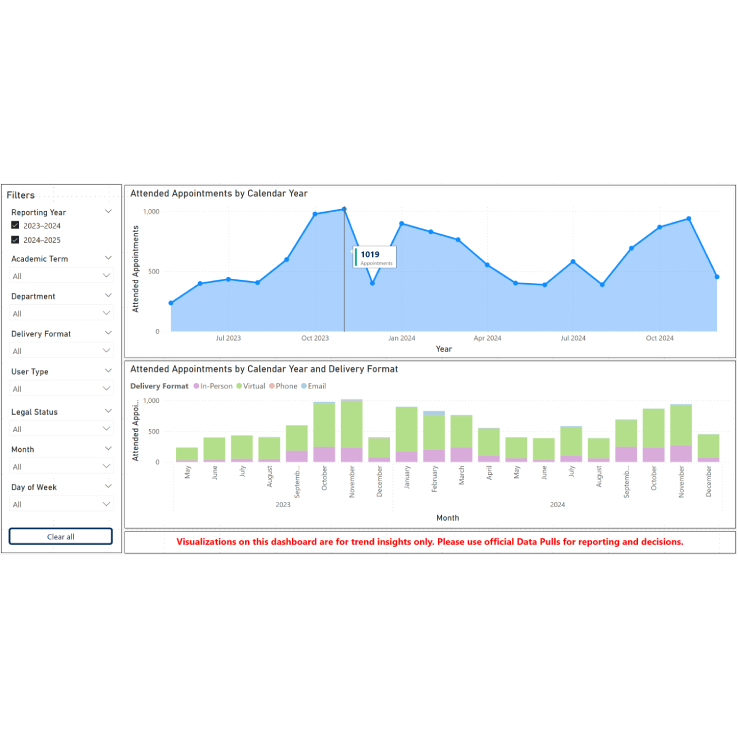Open the Department 'All' dropdown
The image size is (738, 738).
click(60, 314)
